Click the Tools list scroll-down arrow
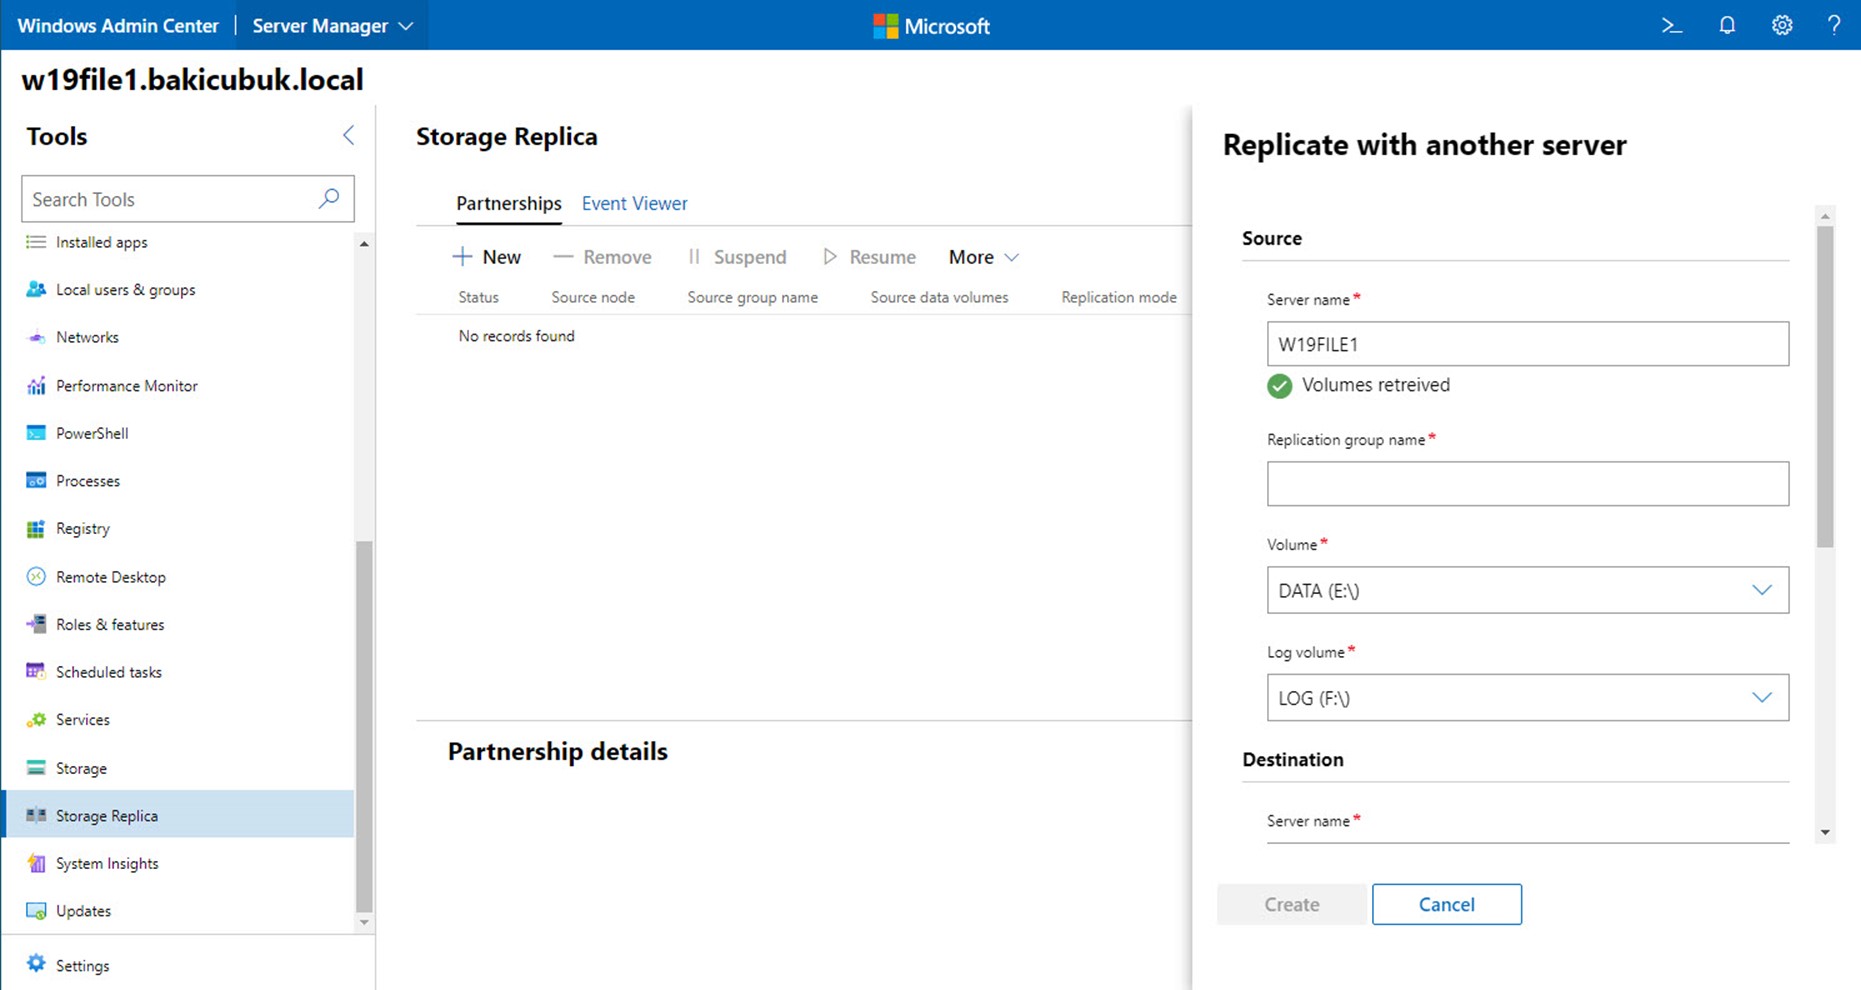 pyautogui.click(x=364, y=922)
